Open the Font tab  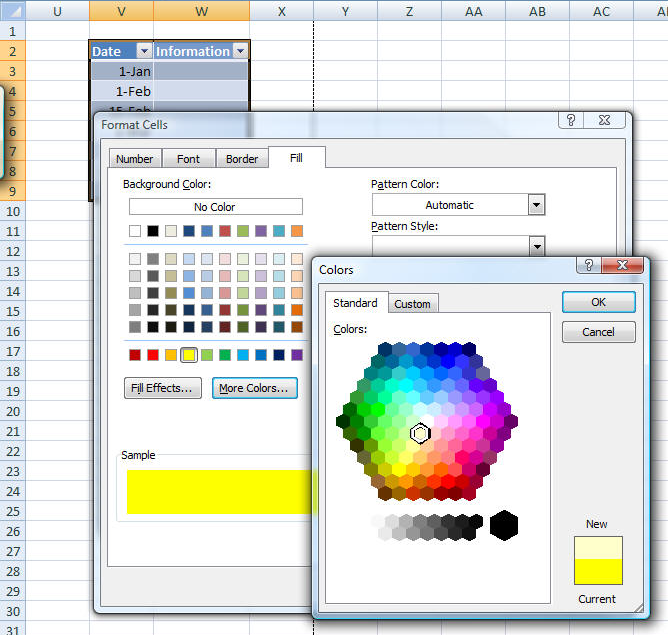coord(188,159)
